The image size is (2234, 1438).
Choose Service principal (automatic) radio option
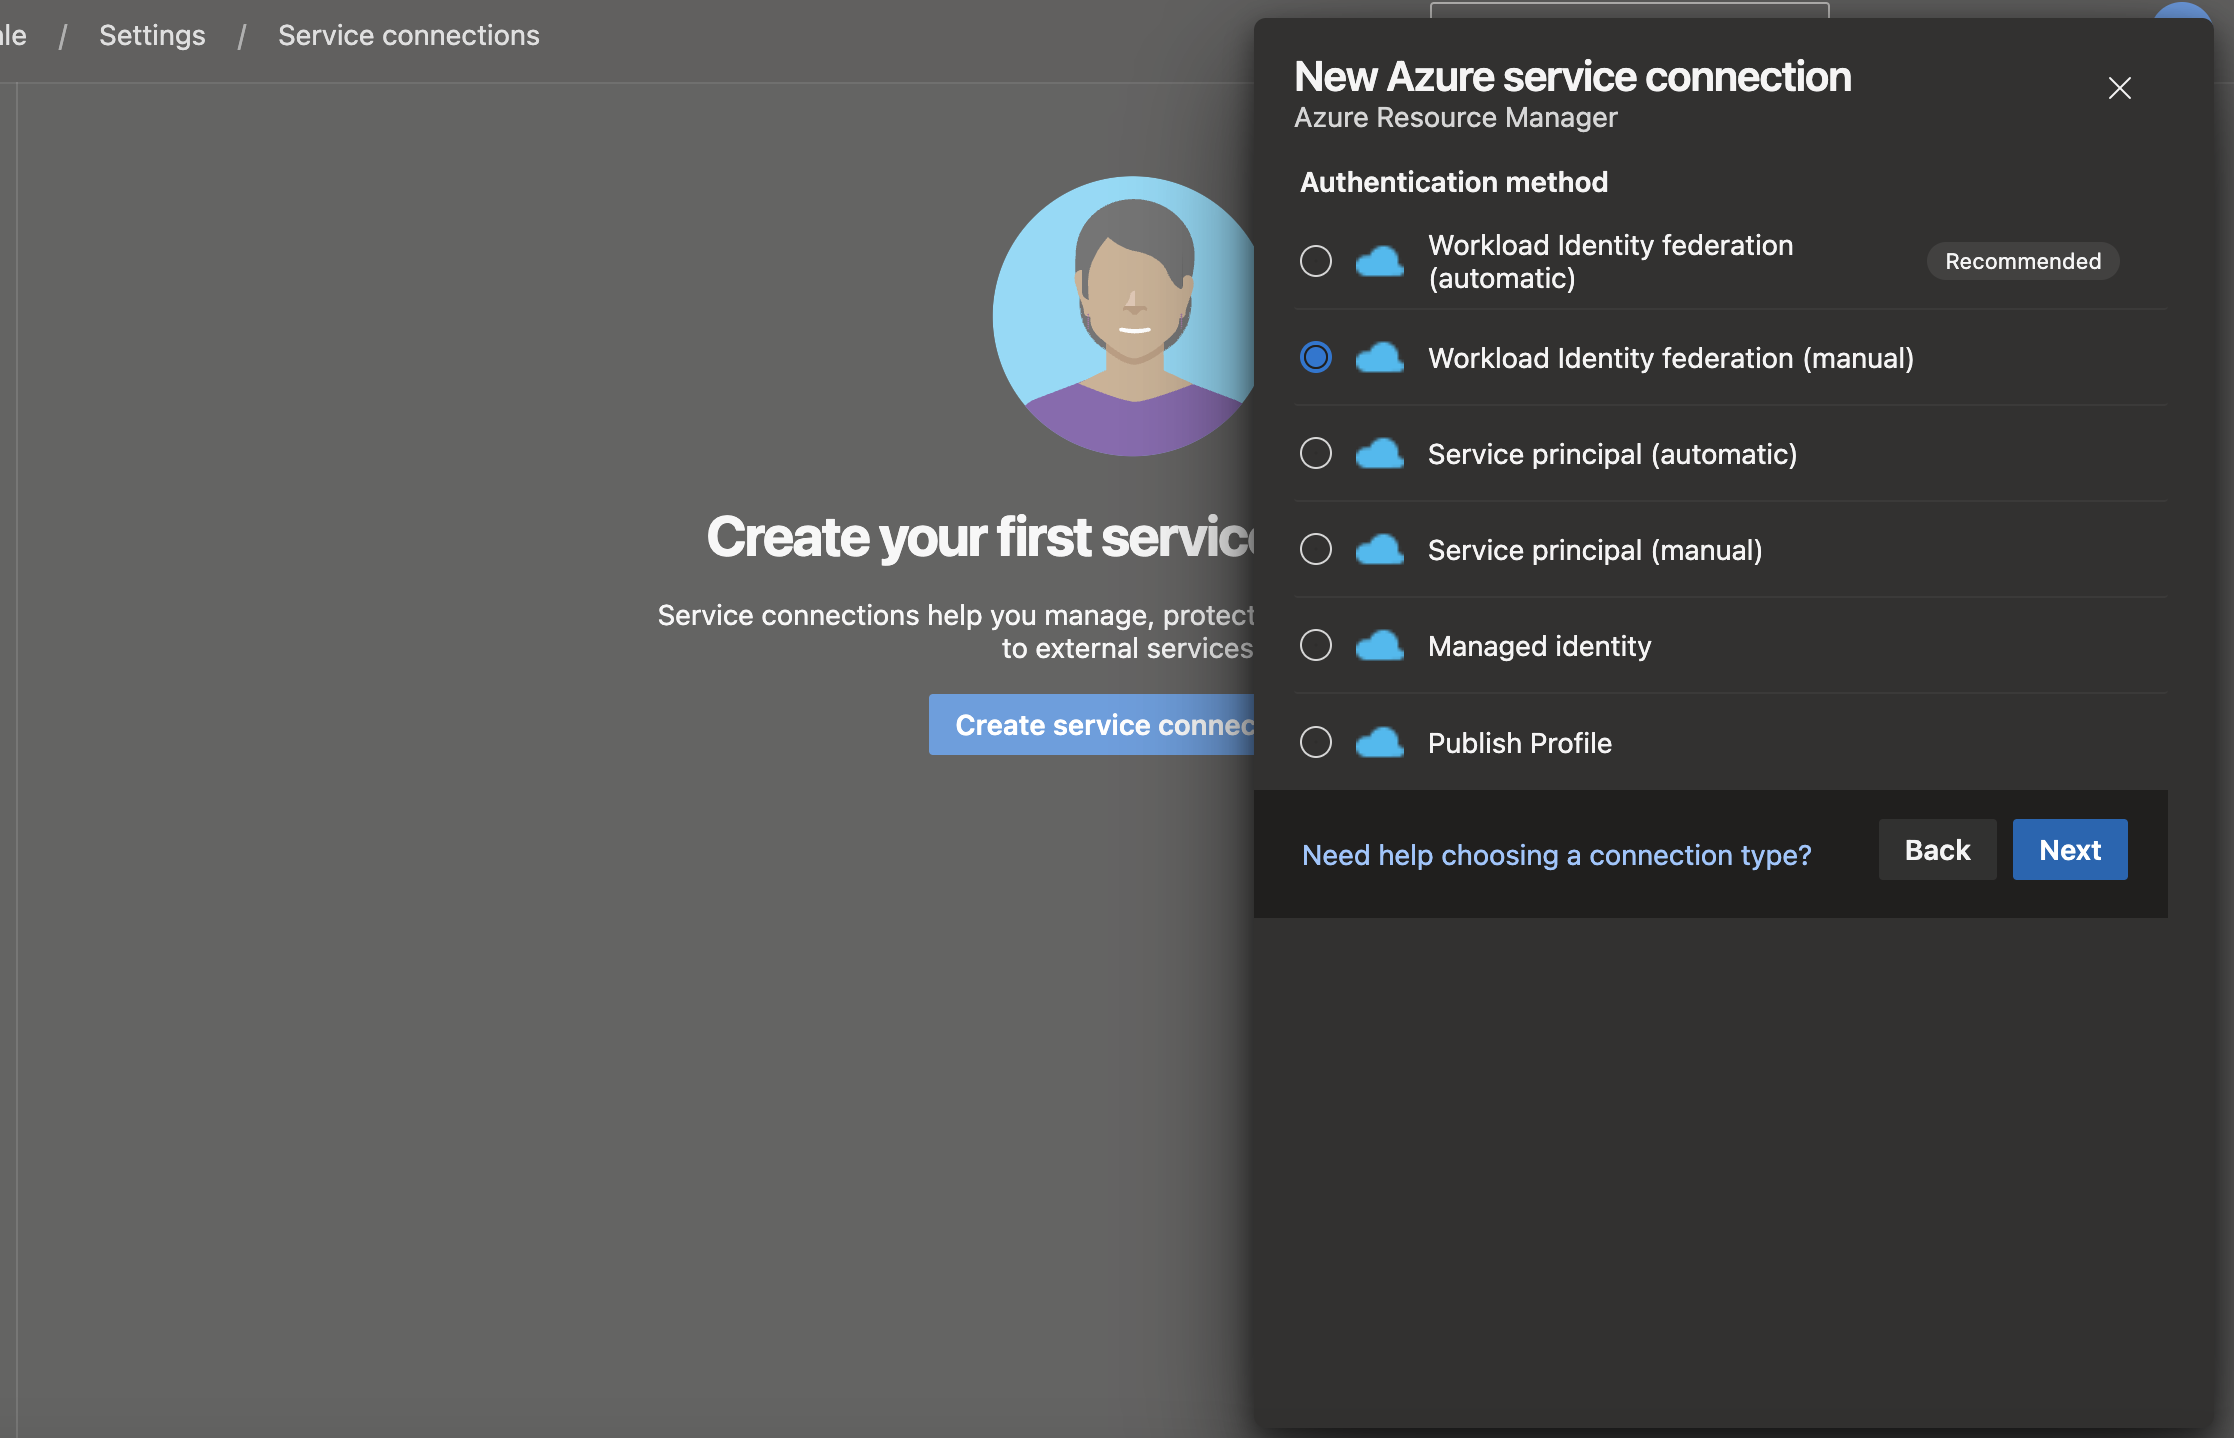tap(1315, 453)
